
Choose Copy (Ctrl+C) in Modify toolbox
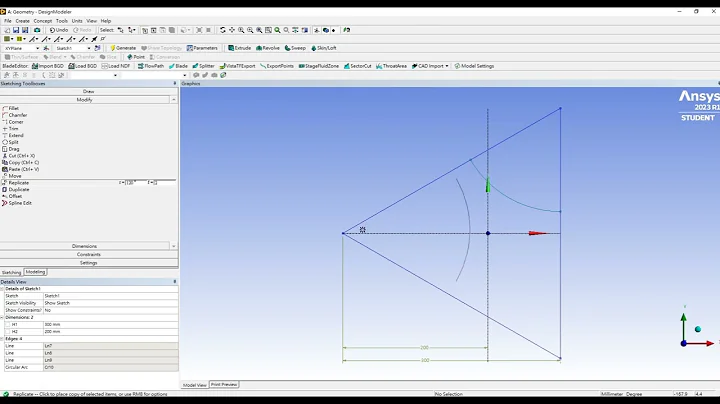(x=20, y=163)
